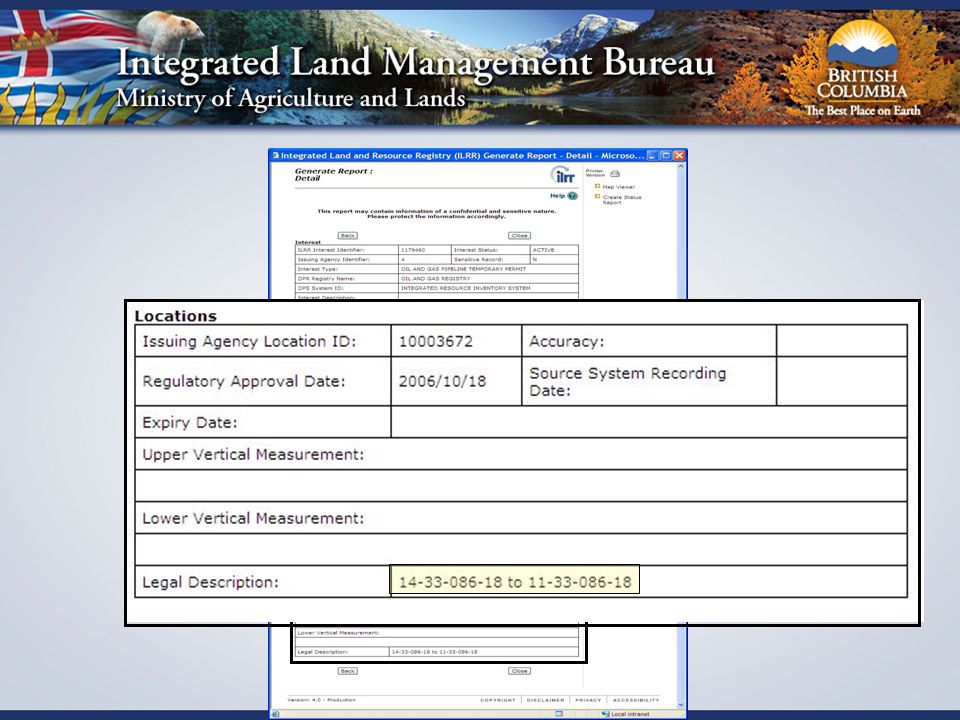
Task: Click the Internet Explorer page icon in title bar
Action: pos(276,156)
